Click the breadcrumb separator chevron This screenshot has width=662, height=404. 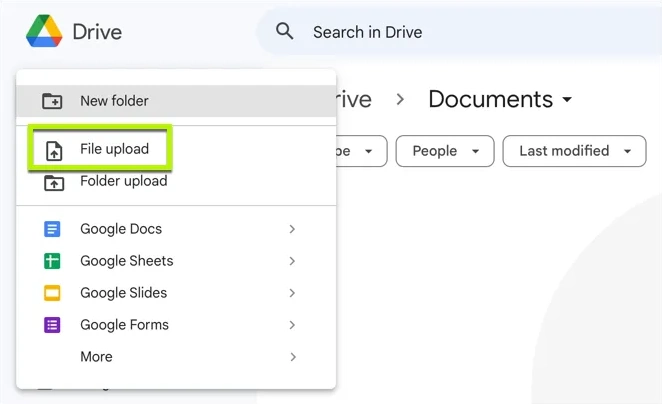point(400,100)
